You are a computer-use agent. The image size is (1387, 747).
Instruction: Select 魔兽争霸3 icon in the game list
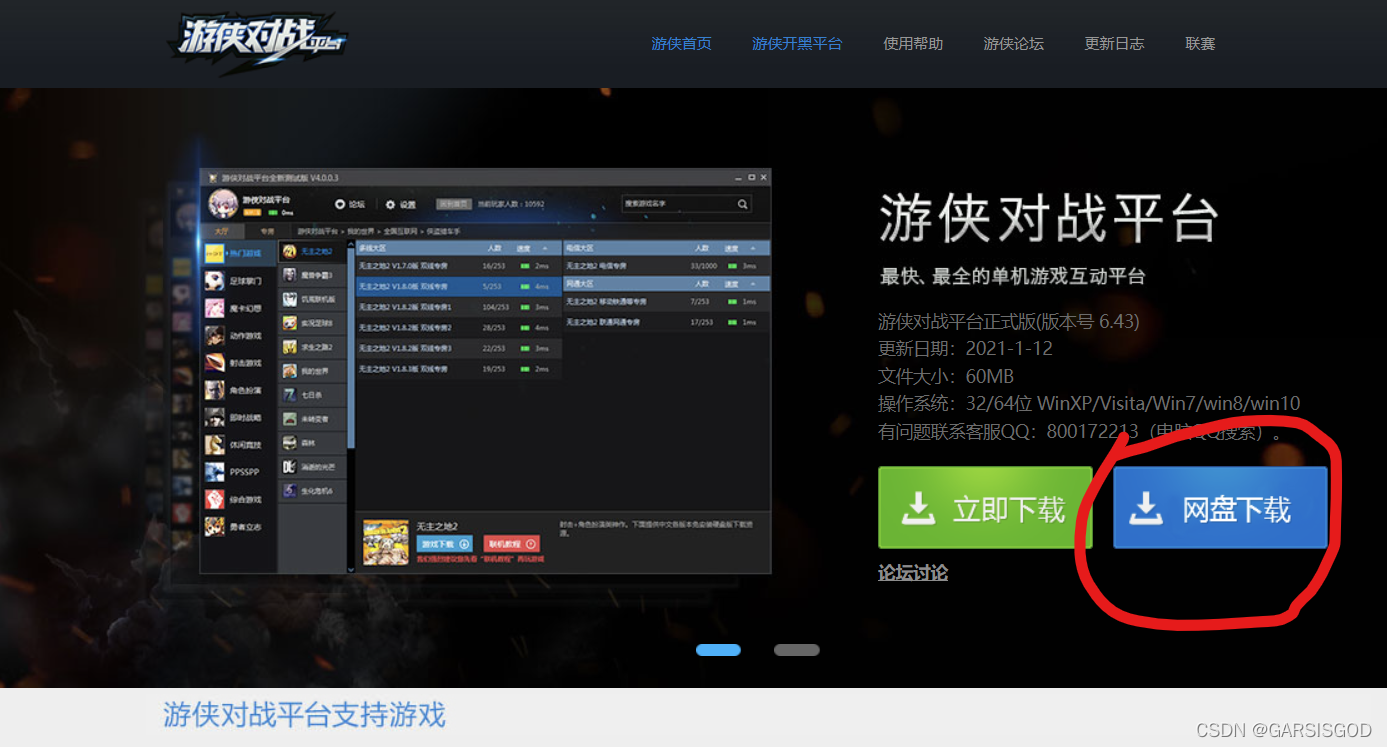tap(290, 275)
